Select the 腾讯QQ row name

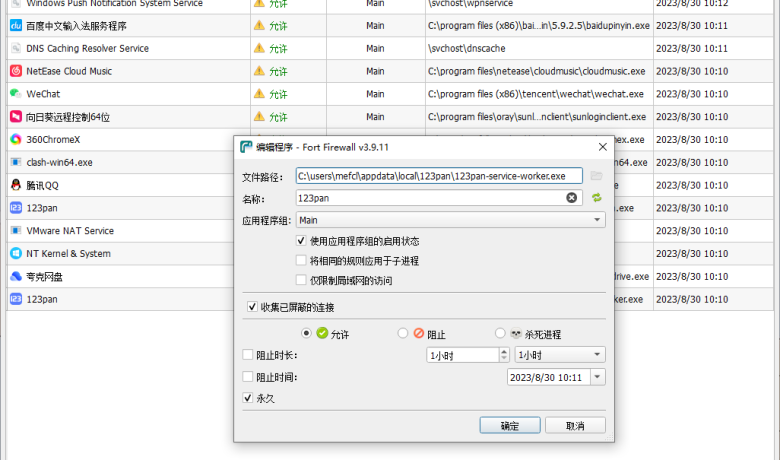pos(42,185)
